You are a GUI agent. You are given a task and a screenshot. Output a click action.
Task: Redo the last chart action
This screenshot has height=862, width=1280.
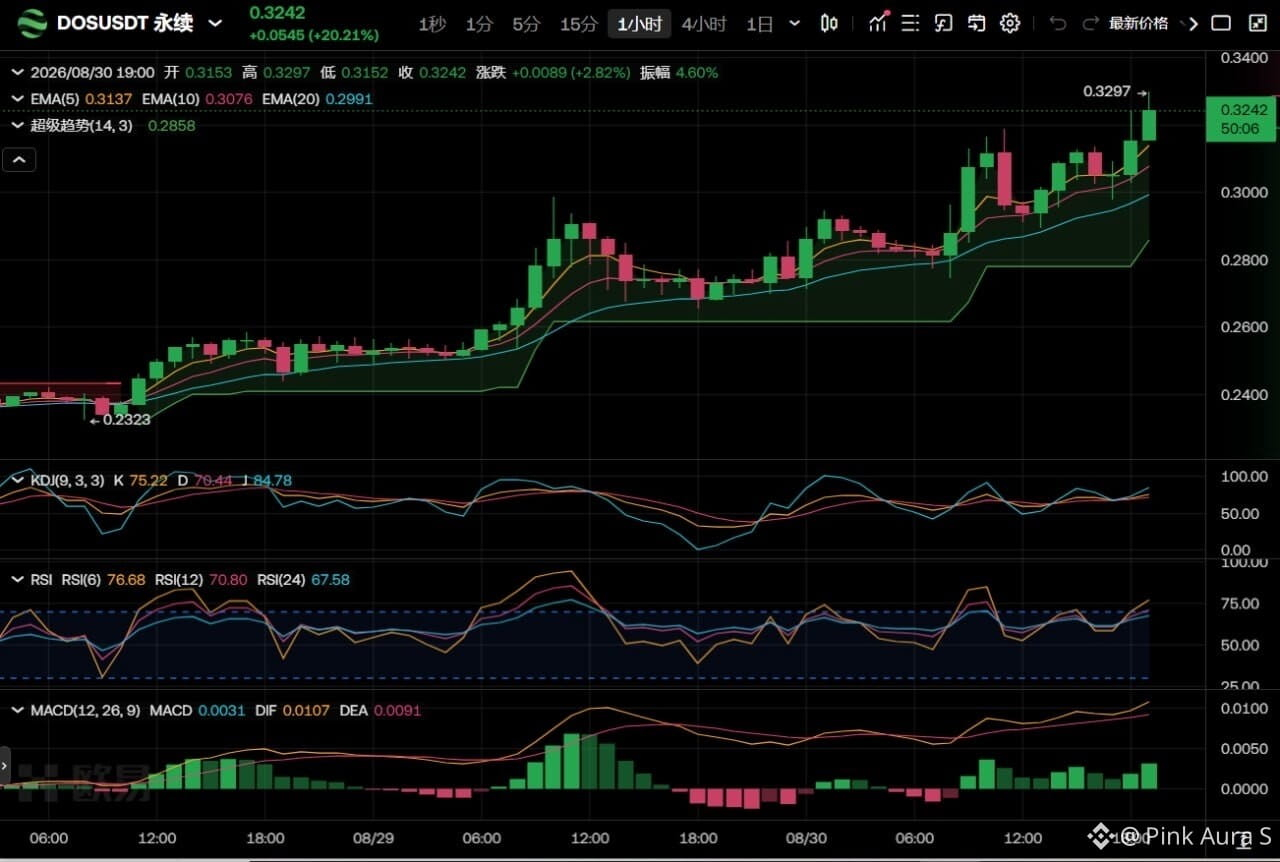1091,23
